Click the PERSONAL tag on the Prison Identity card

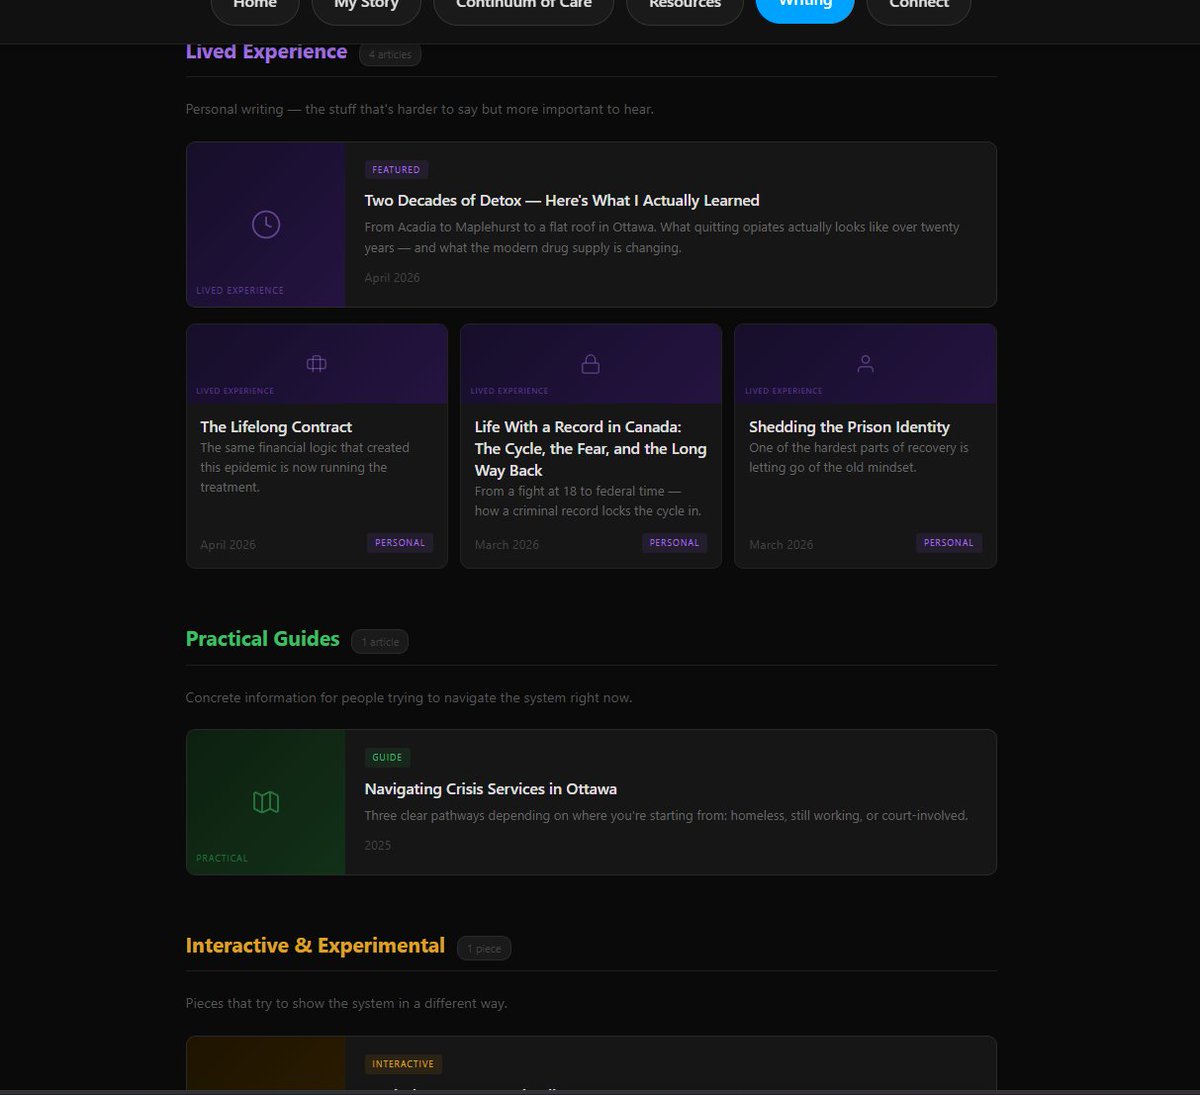point(949,543)
